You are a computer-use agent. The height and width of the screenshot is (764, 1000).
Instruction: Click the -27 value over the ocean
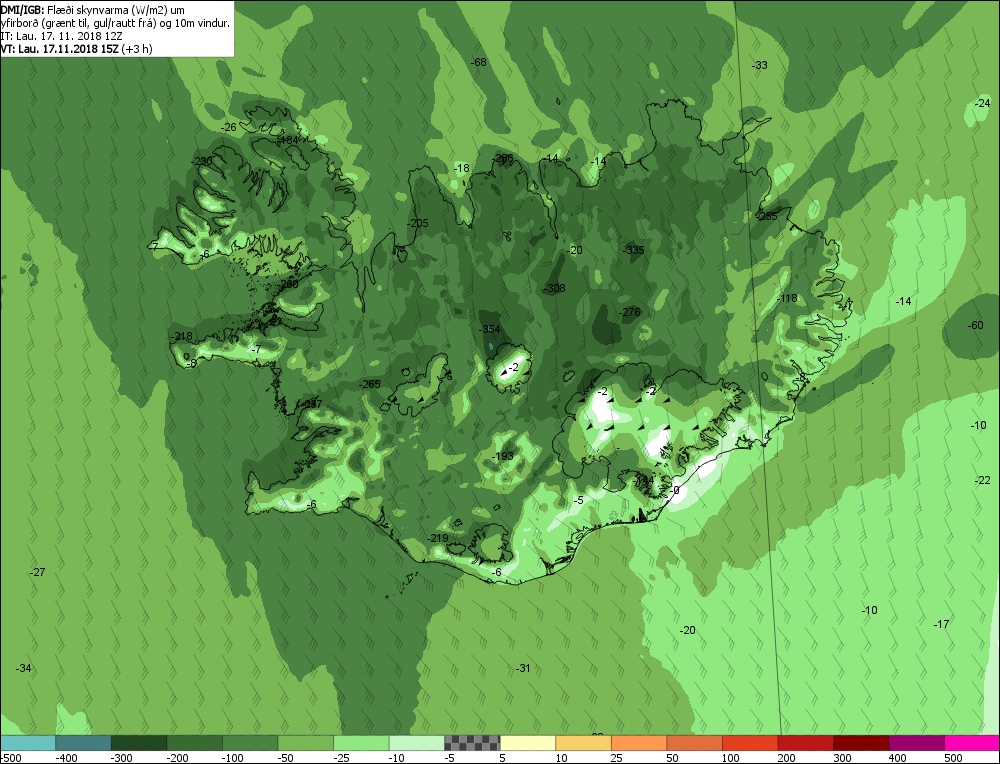coord(38,573)
